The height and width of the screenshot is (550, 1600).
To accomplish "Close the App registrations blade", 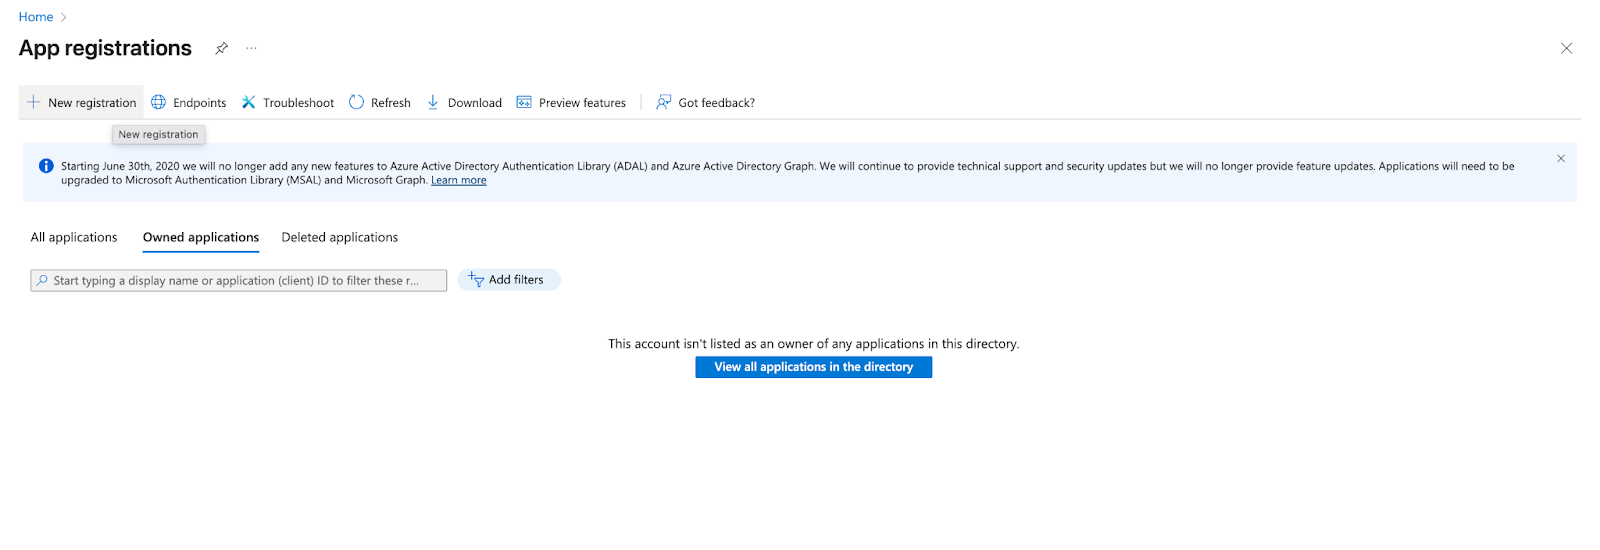I will click(x=1566, y=48).
